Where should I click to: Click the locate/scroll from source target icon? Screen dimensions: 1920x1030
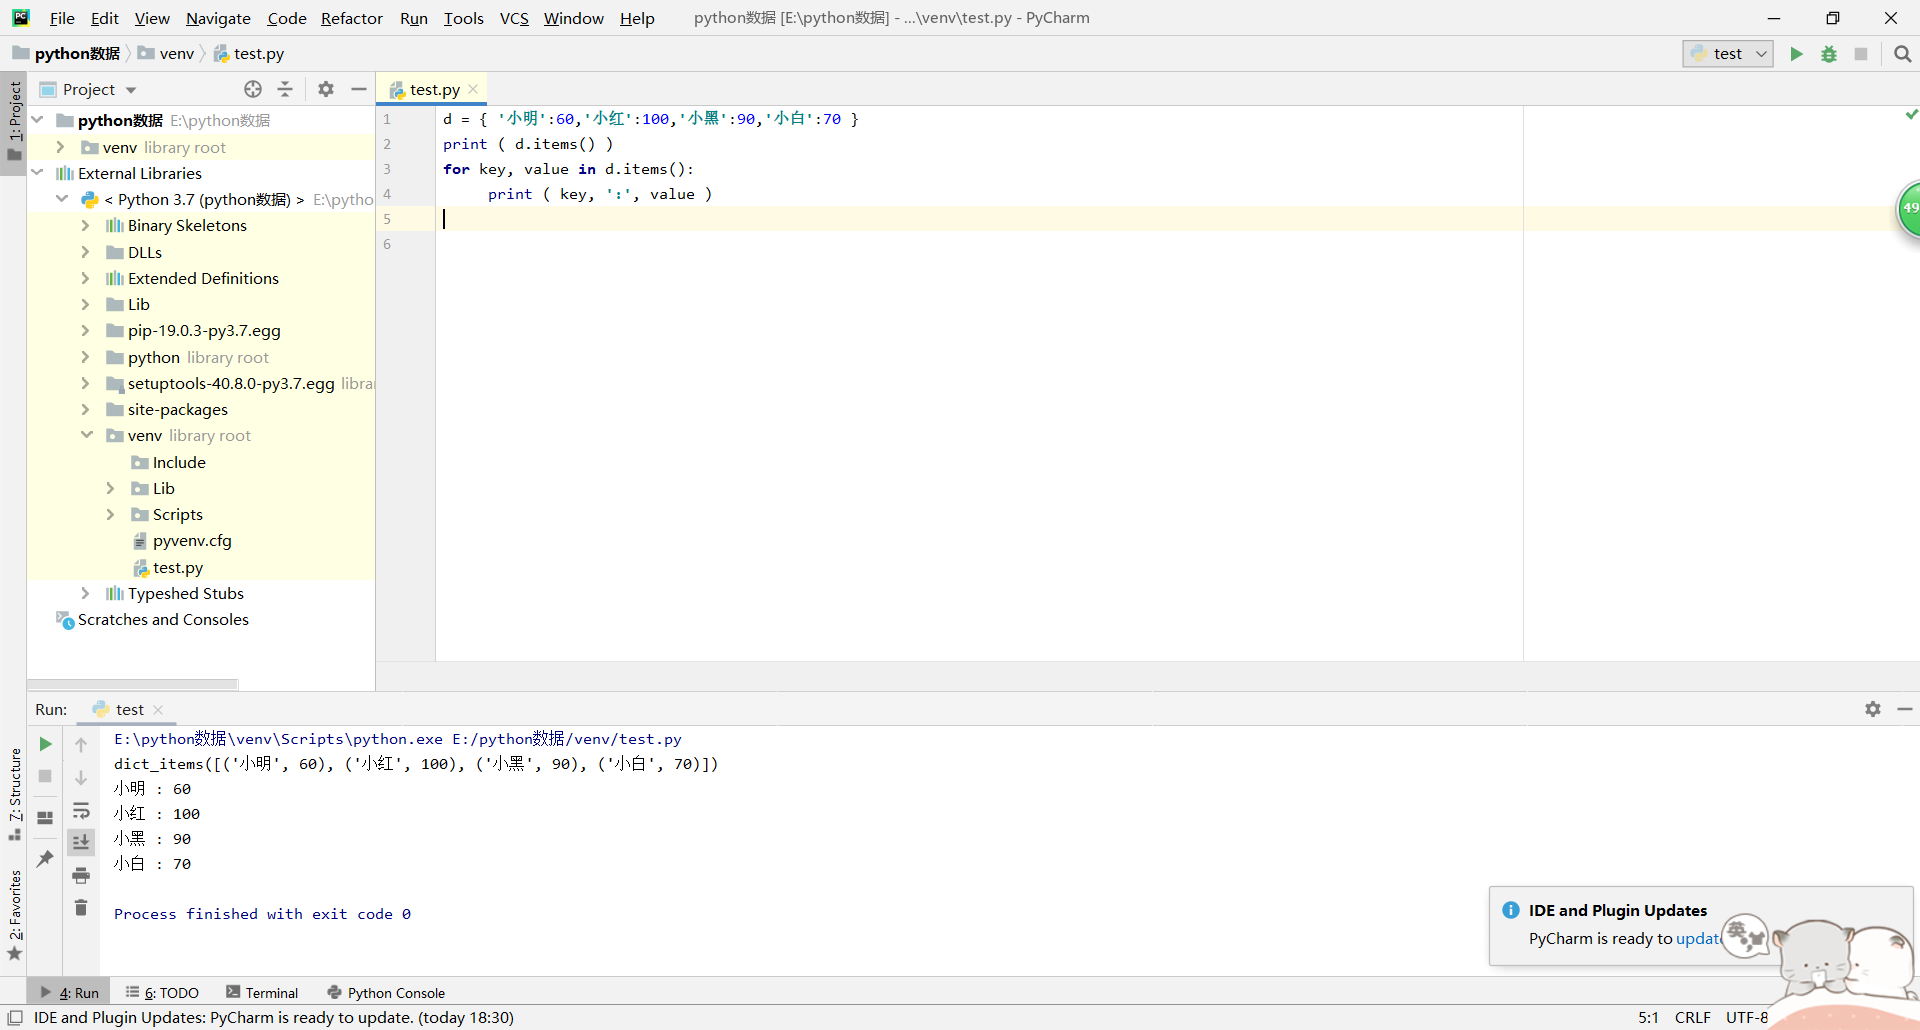(253, 89)
